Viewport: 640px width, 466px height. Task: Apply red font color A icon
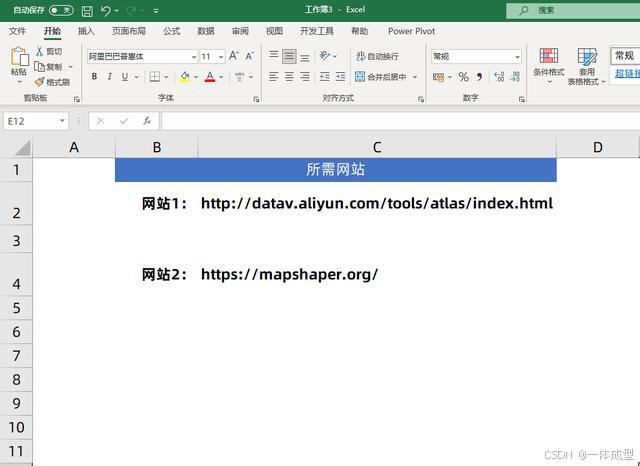pyautogui.click(x=210, y=77)
